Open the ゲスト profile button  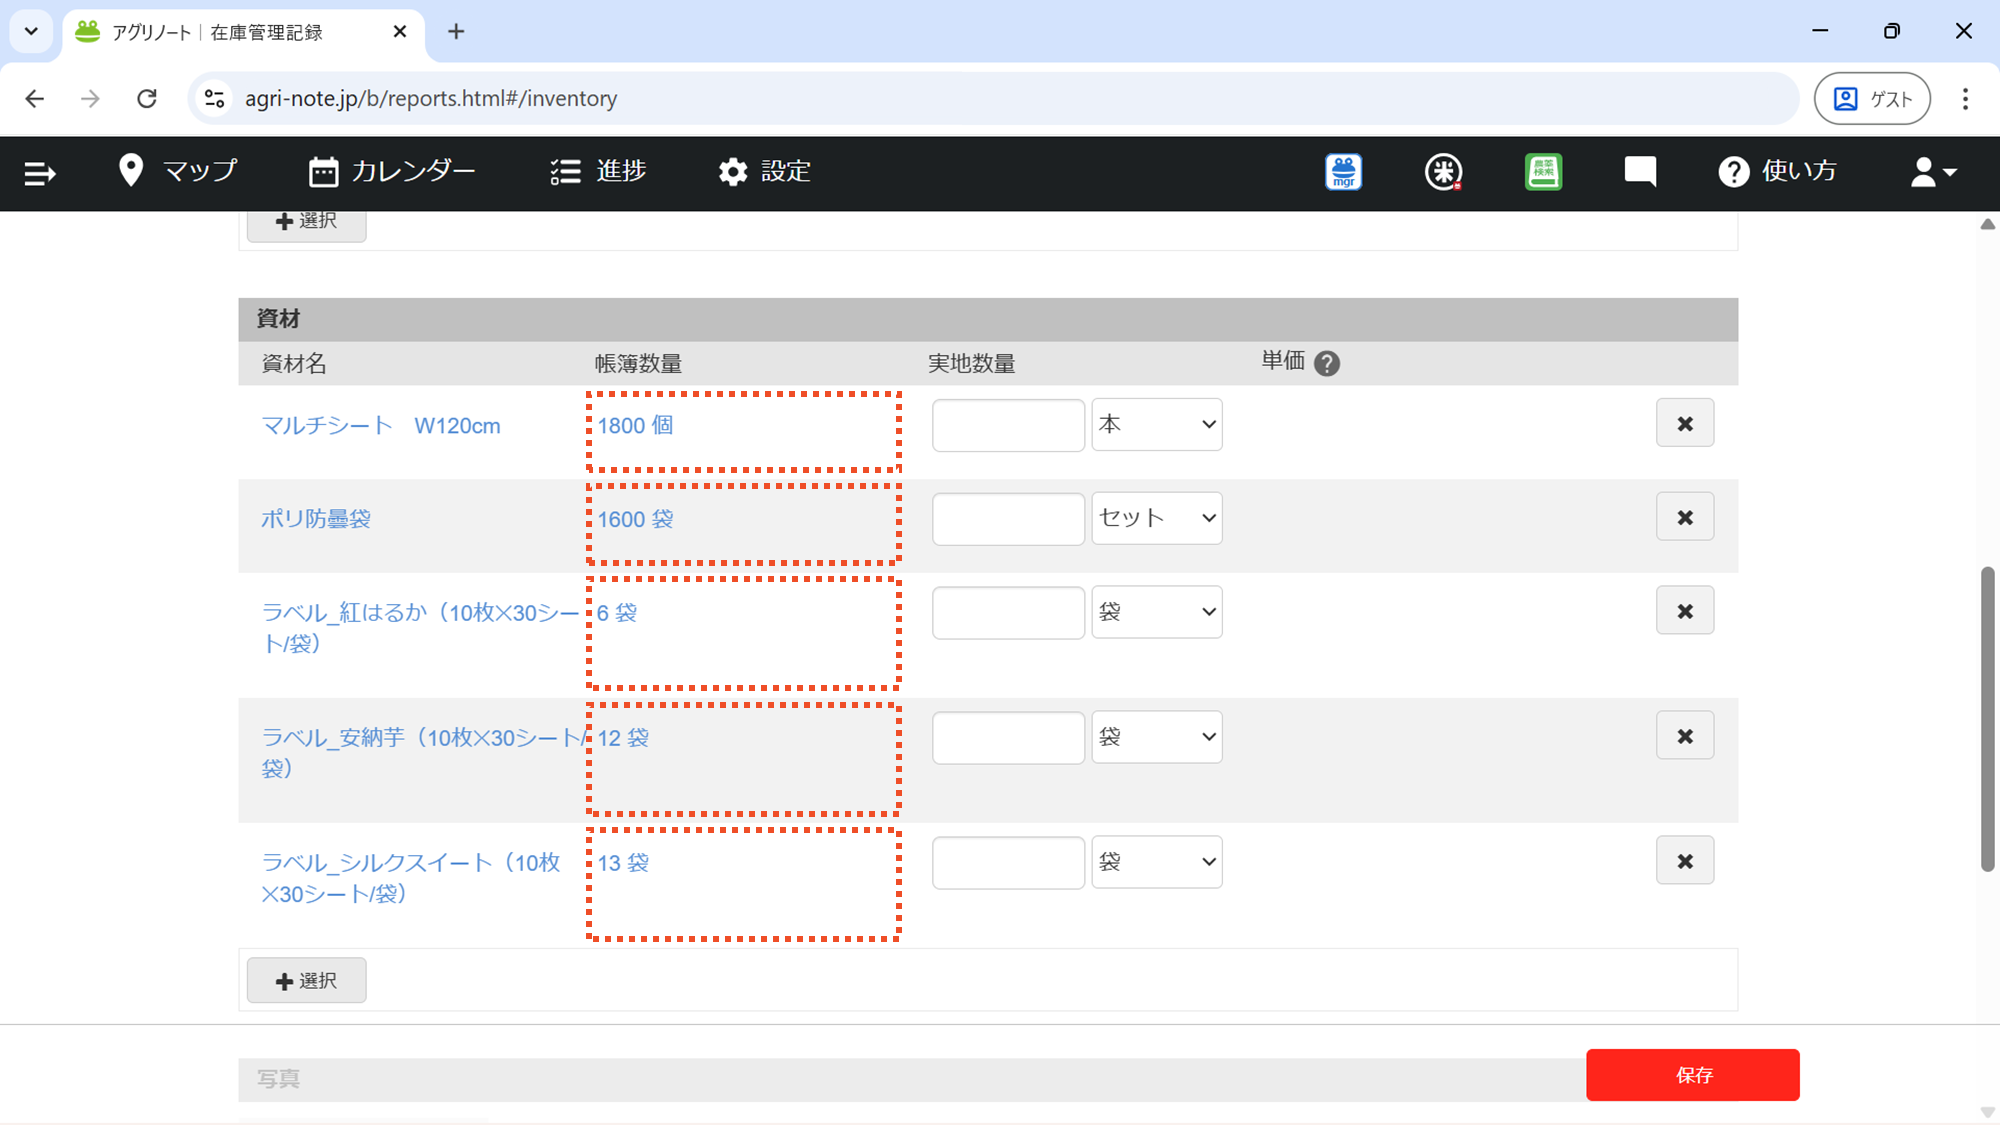[x=1872, y=98]
